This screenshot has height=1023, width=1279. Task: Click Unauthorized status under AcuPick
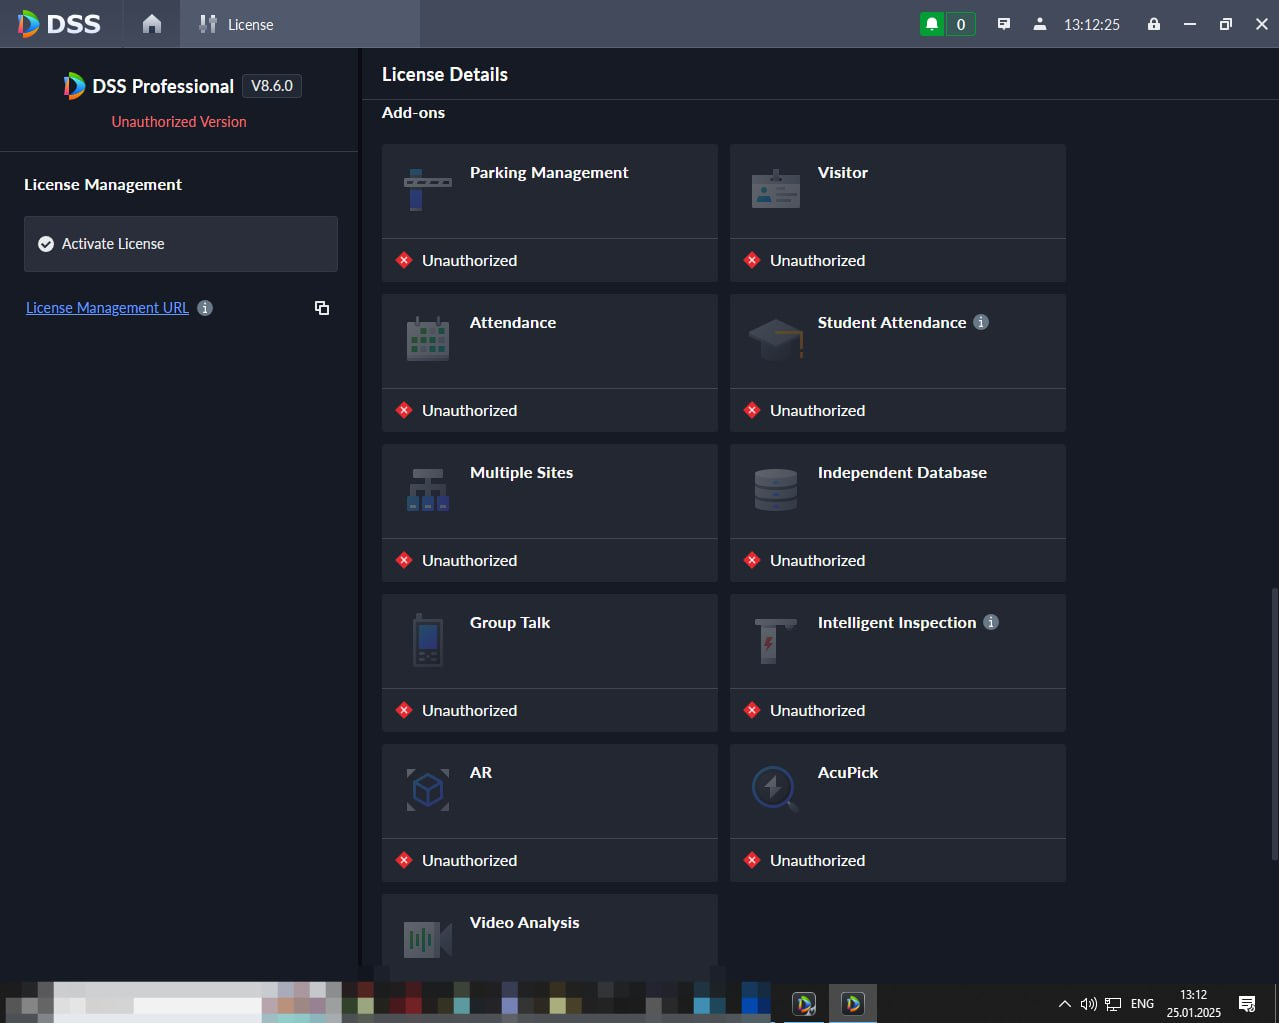pyautogui.click(x=817, y=860)
